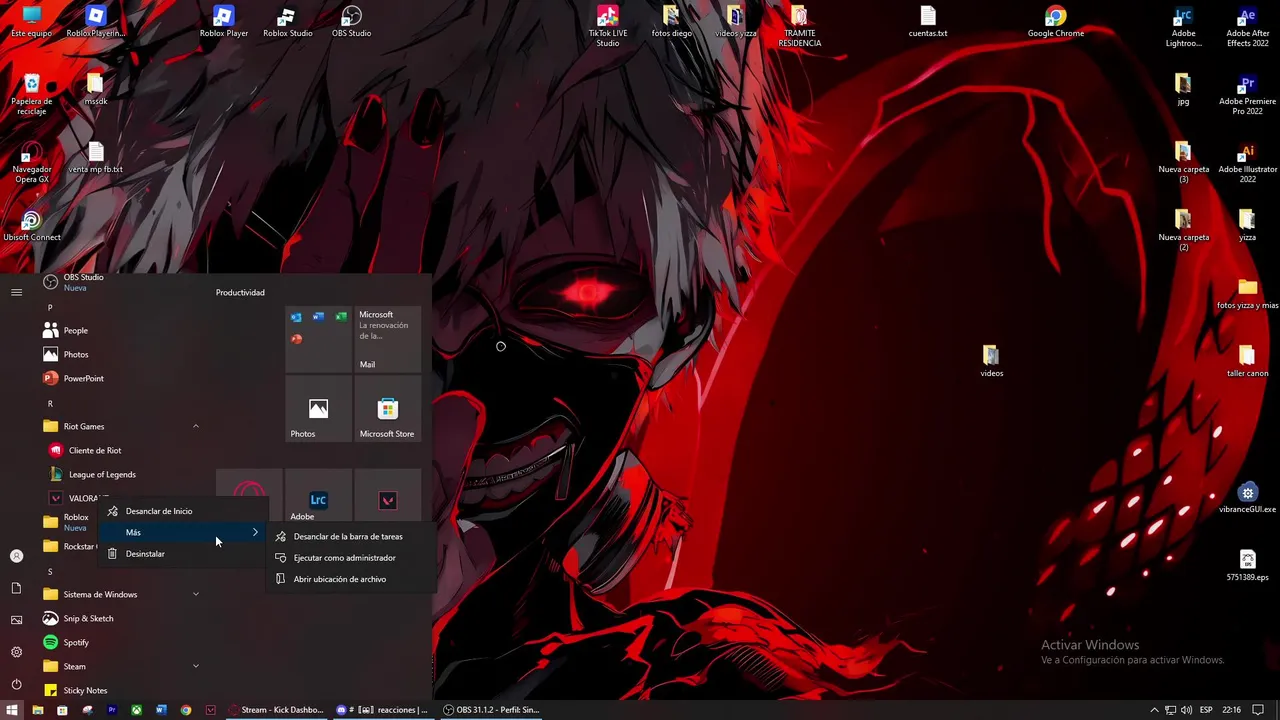
Task: Open Xbox app from the taskbar
Action: click(136, 710)
